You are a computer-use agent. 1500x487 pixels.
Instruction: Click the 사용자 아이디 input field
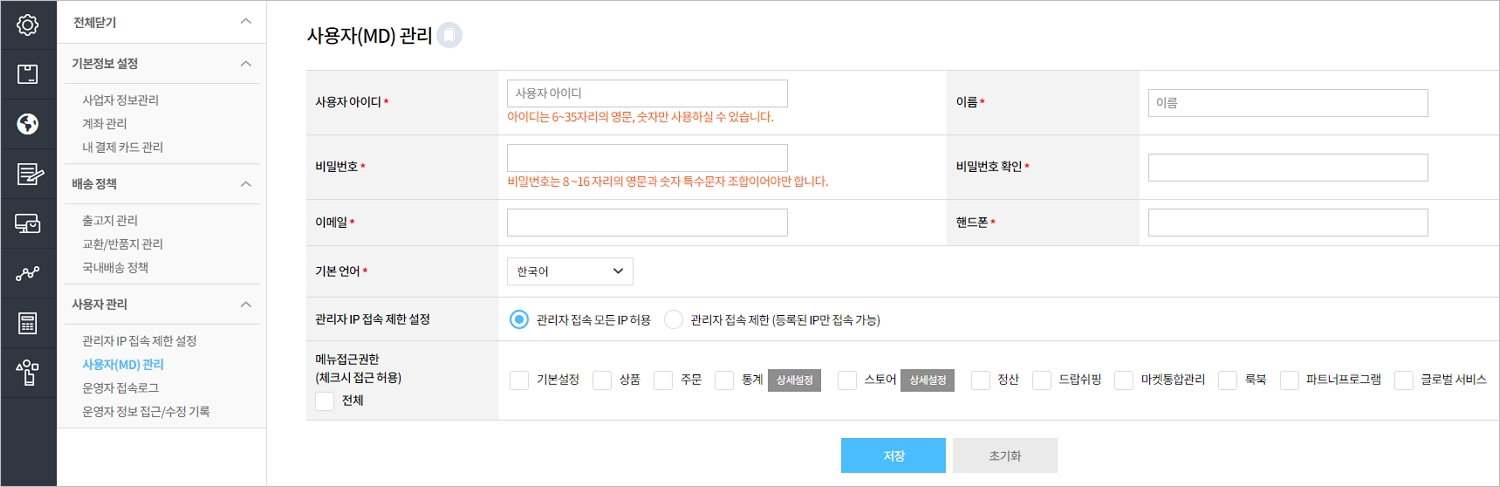coord(647,93)
